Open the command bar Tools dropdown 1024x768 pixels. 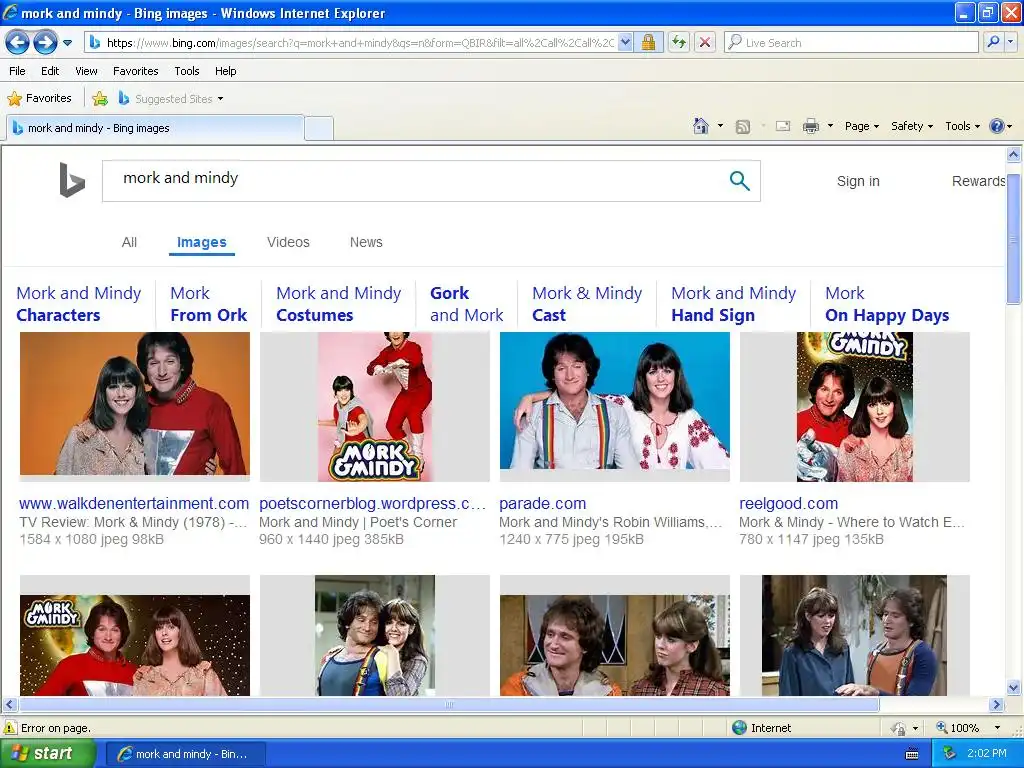pos(962,126)
